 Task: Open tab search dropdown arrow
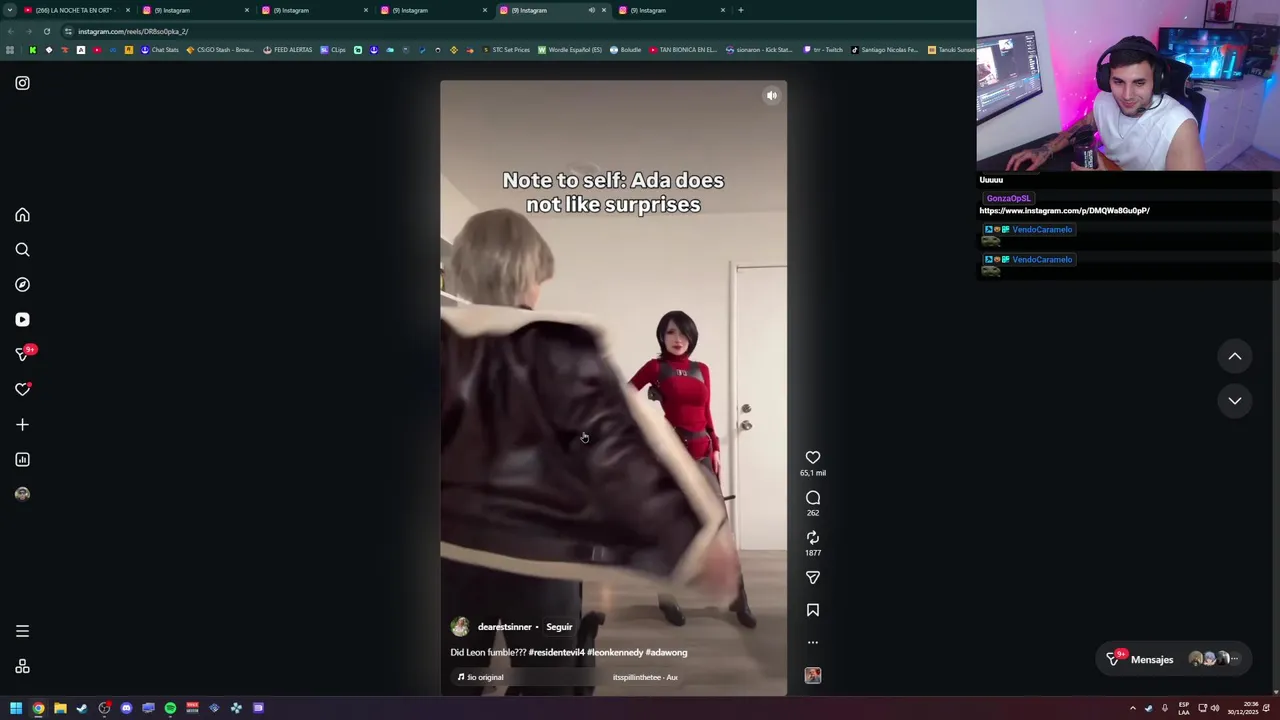tap(9, 10)
